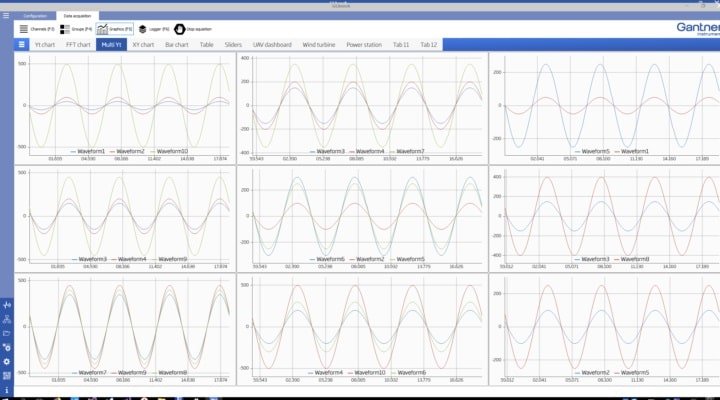Switch to the Wind turbine tab
720x400 pixels.
click(319, 45)
